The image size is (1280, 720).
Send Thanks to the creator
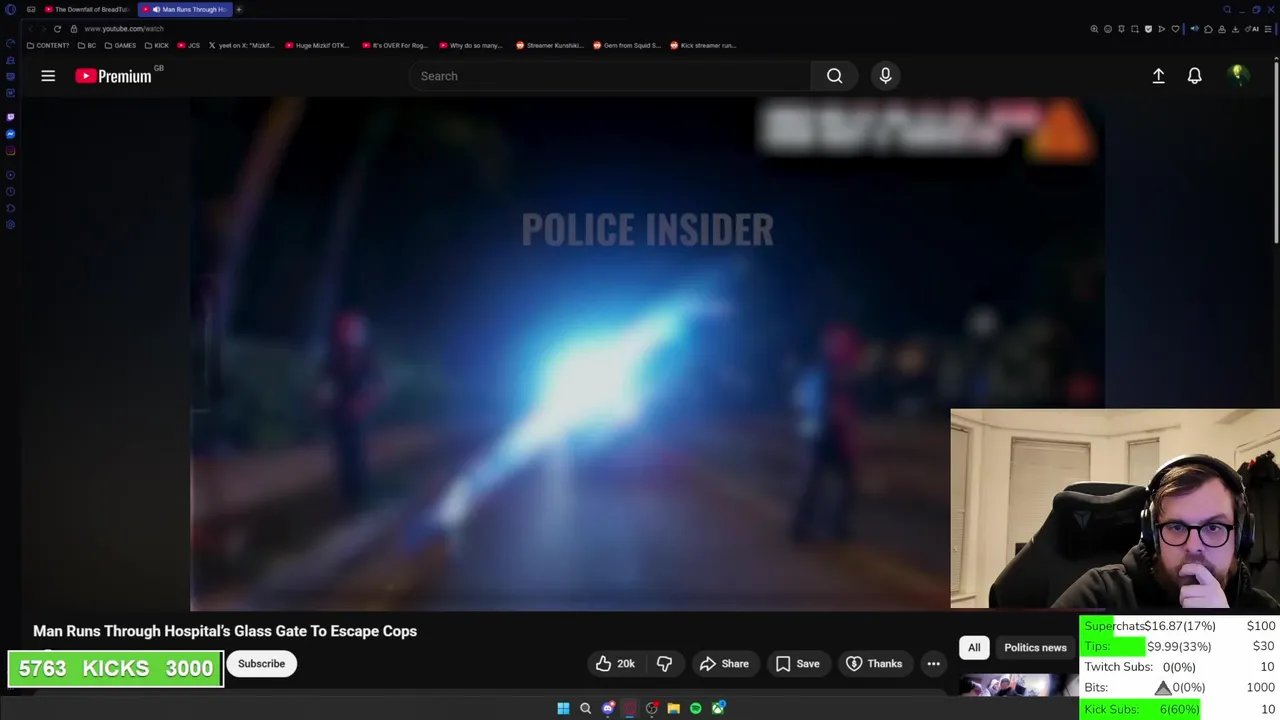873,664
